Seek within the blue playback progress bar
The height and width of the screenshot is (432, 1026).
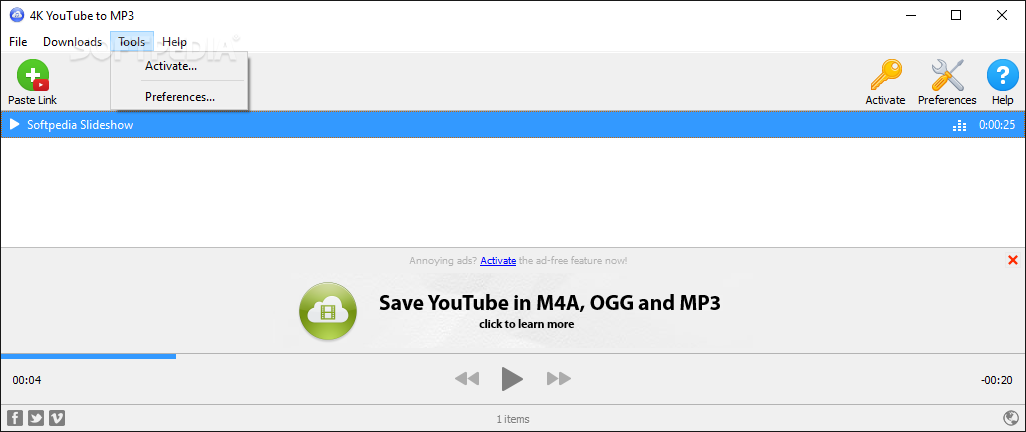pyautogui.click(x=88, y=356)
